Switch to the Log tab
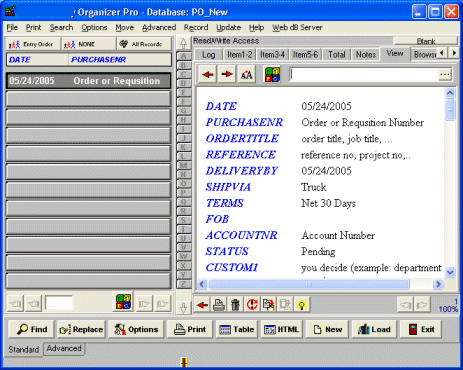Screen dimensions: 463x370 [209, 54]
